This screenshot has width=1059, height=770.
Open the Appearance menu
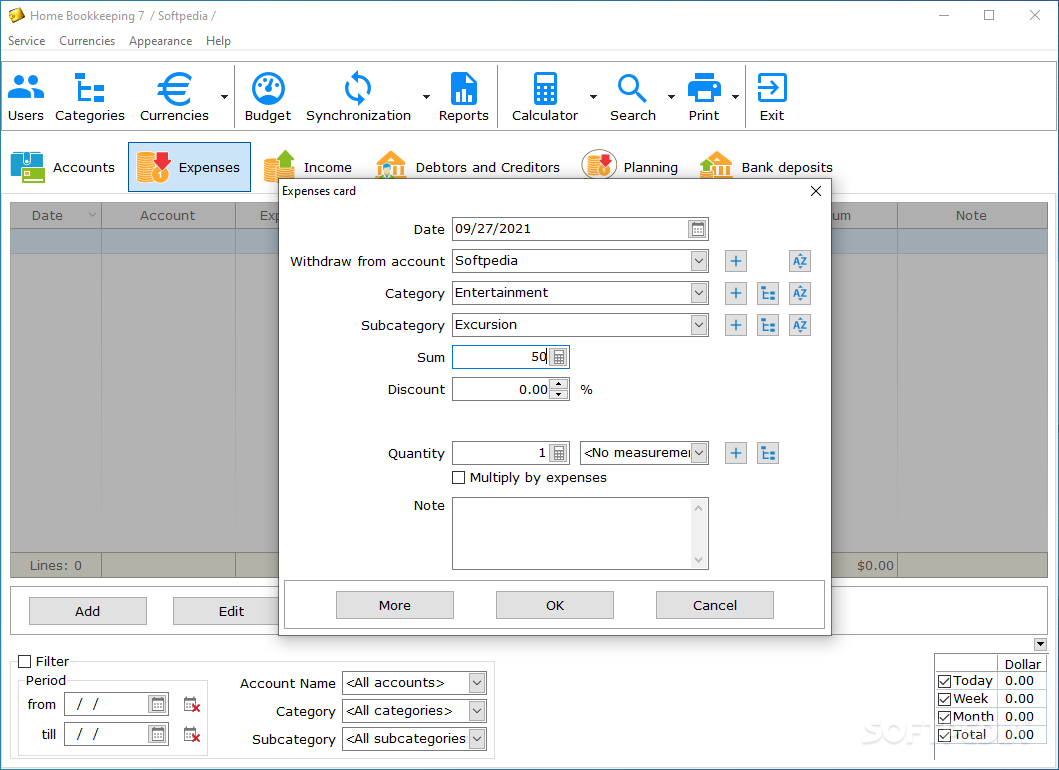click(161, 41)
